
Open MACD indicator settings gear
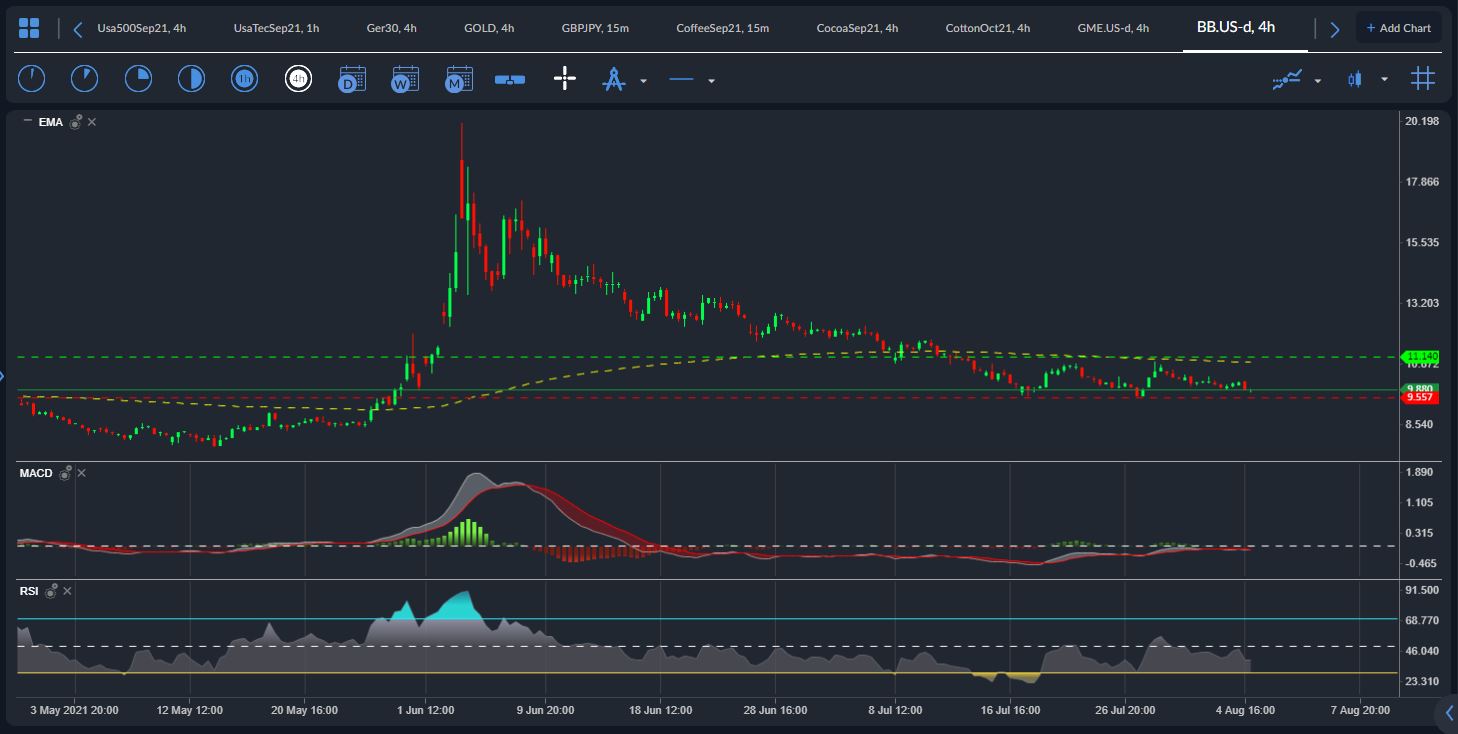click(65, 473)
